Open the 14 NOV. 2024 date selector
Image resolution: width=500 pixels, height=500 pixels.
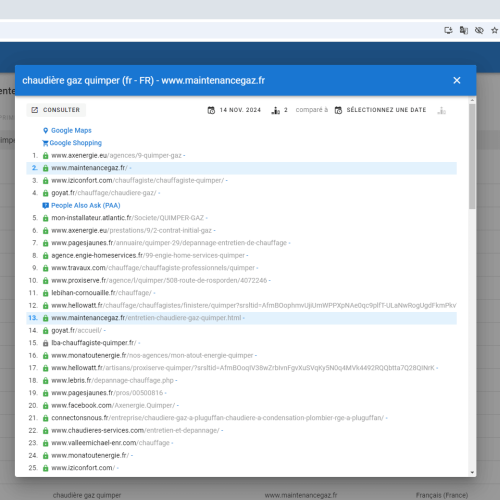tap(234, 110)
